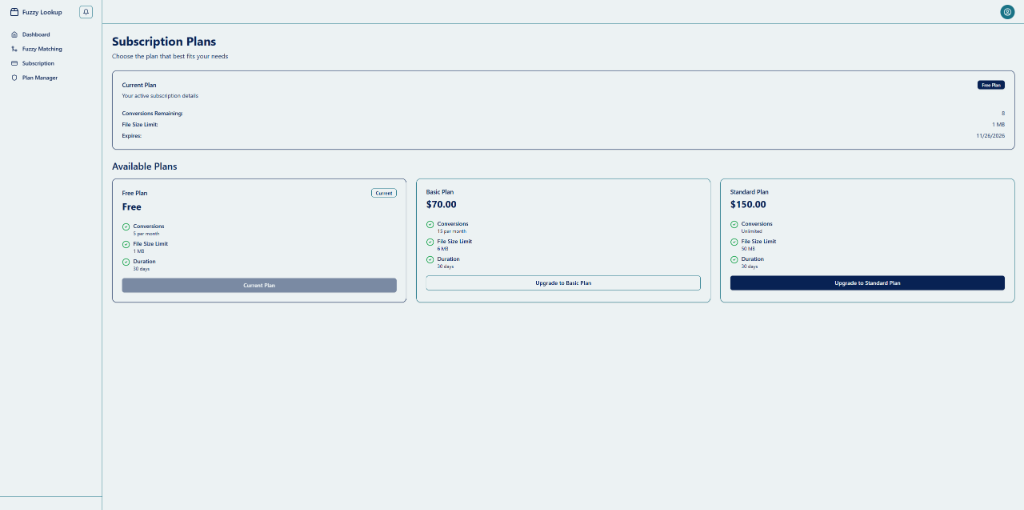Image resolution: width=1024 pixels, height=510 pixels.
Task: Click the Dashboard home icon
Action: (x=14, y=35)
